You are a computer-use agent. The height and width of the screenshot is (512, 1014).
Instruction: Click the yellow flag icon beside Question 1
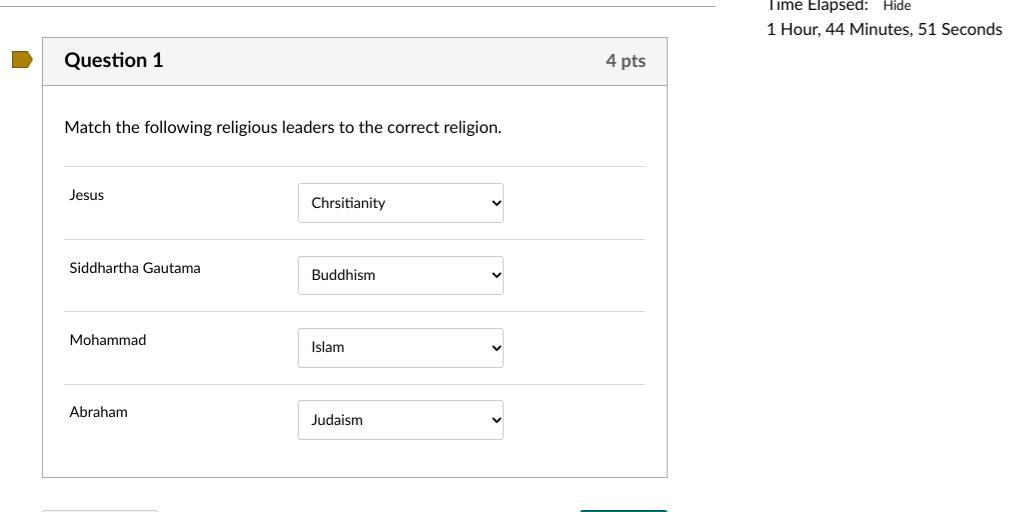point(23,60)
